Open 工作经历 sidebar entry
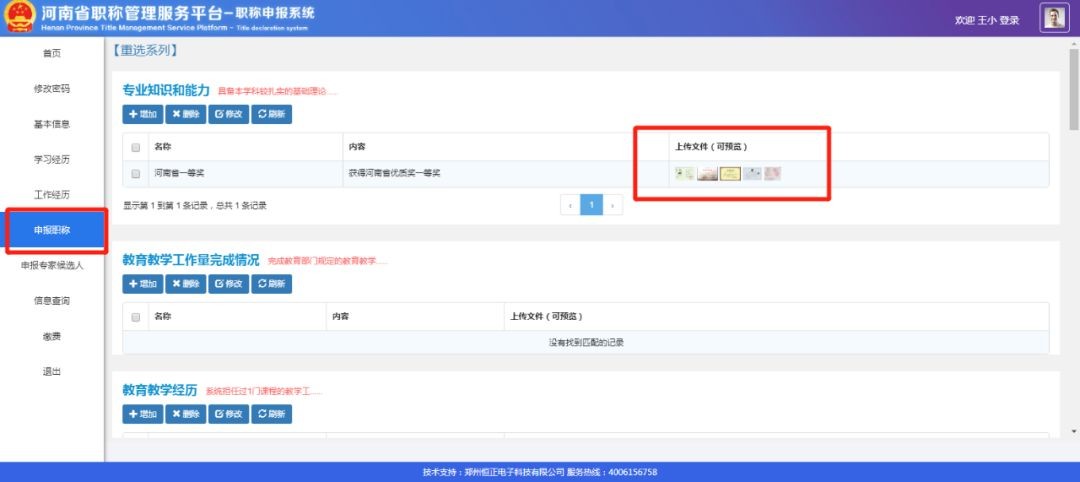Viewport: 1080px width, 482px height. 52,195
